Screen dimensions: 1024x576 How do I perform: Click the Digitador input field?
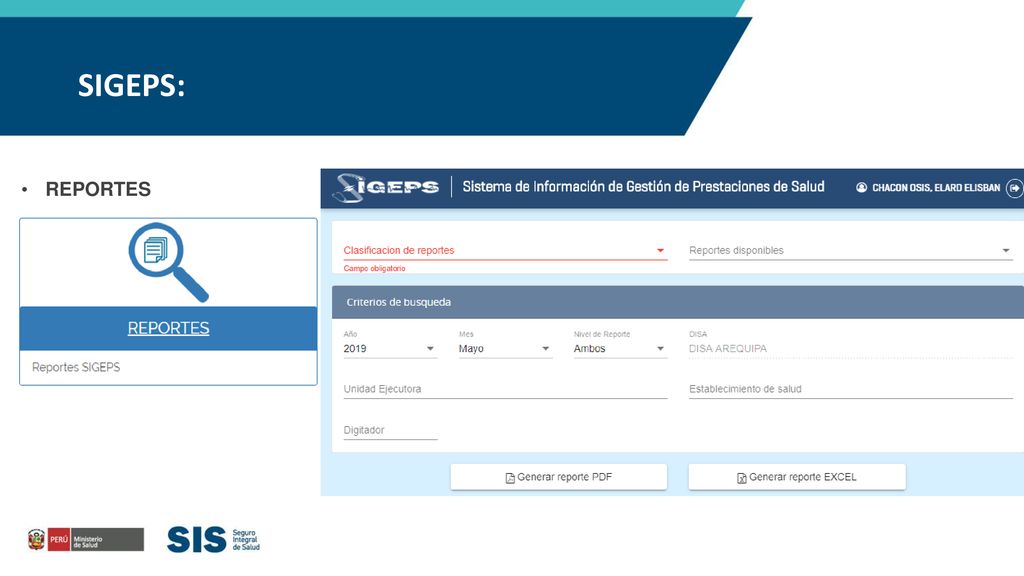[x=390, y=430]
